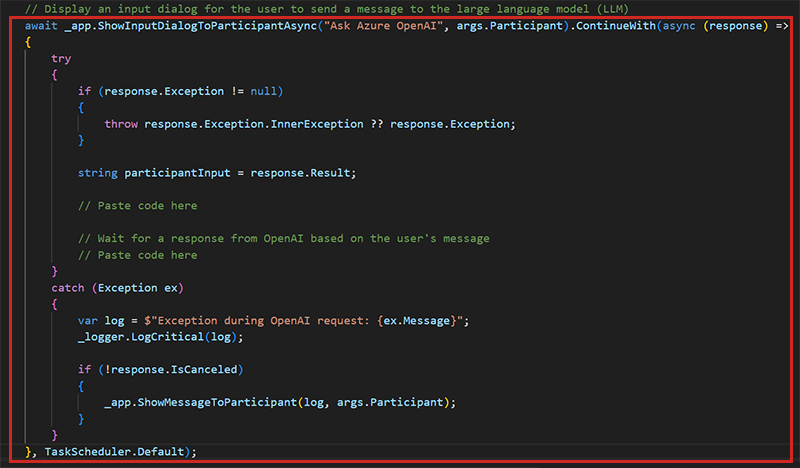Click the 'string' type keyword
Screen dimensions: 800x468
click(x=97, y=173)
